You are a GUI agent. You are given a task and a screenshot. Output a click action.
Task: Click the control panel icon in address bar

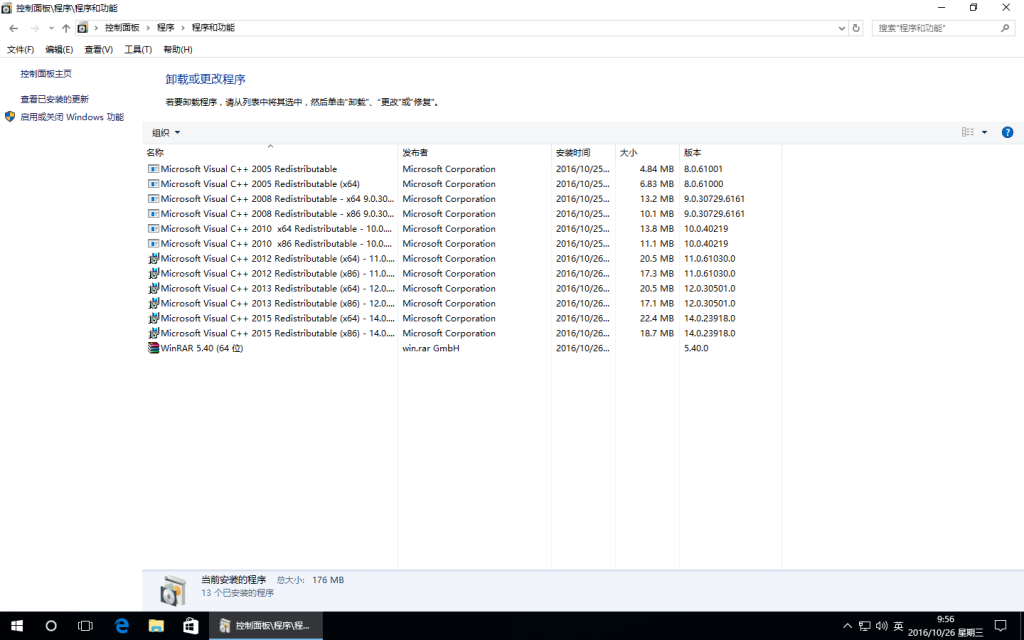(x=82, y=28)
